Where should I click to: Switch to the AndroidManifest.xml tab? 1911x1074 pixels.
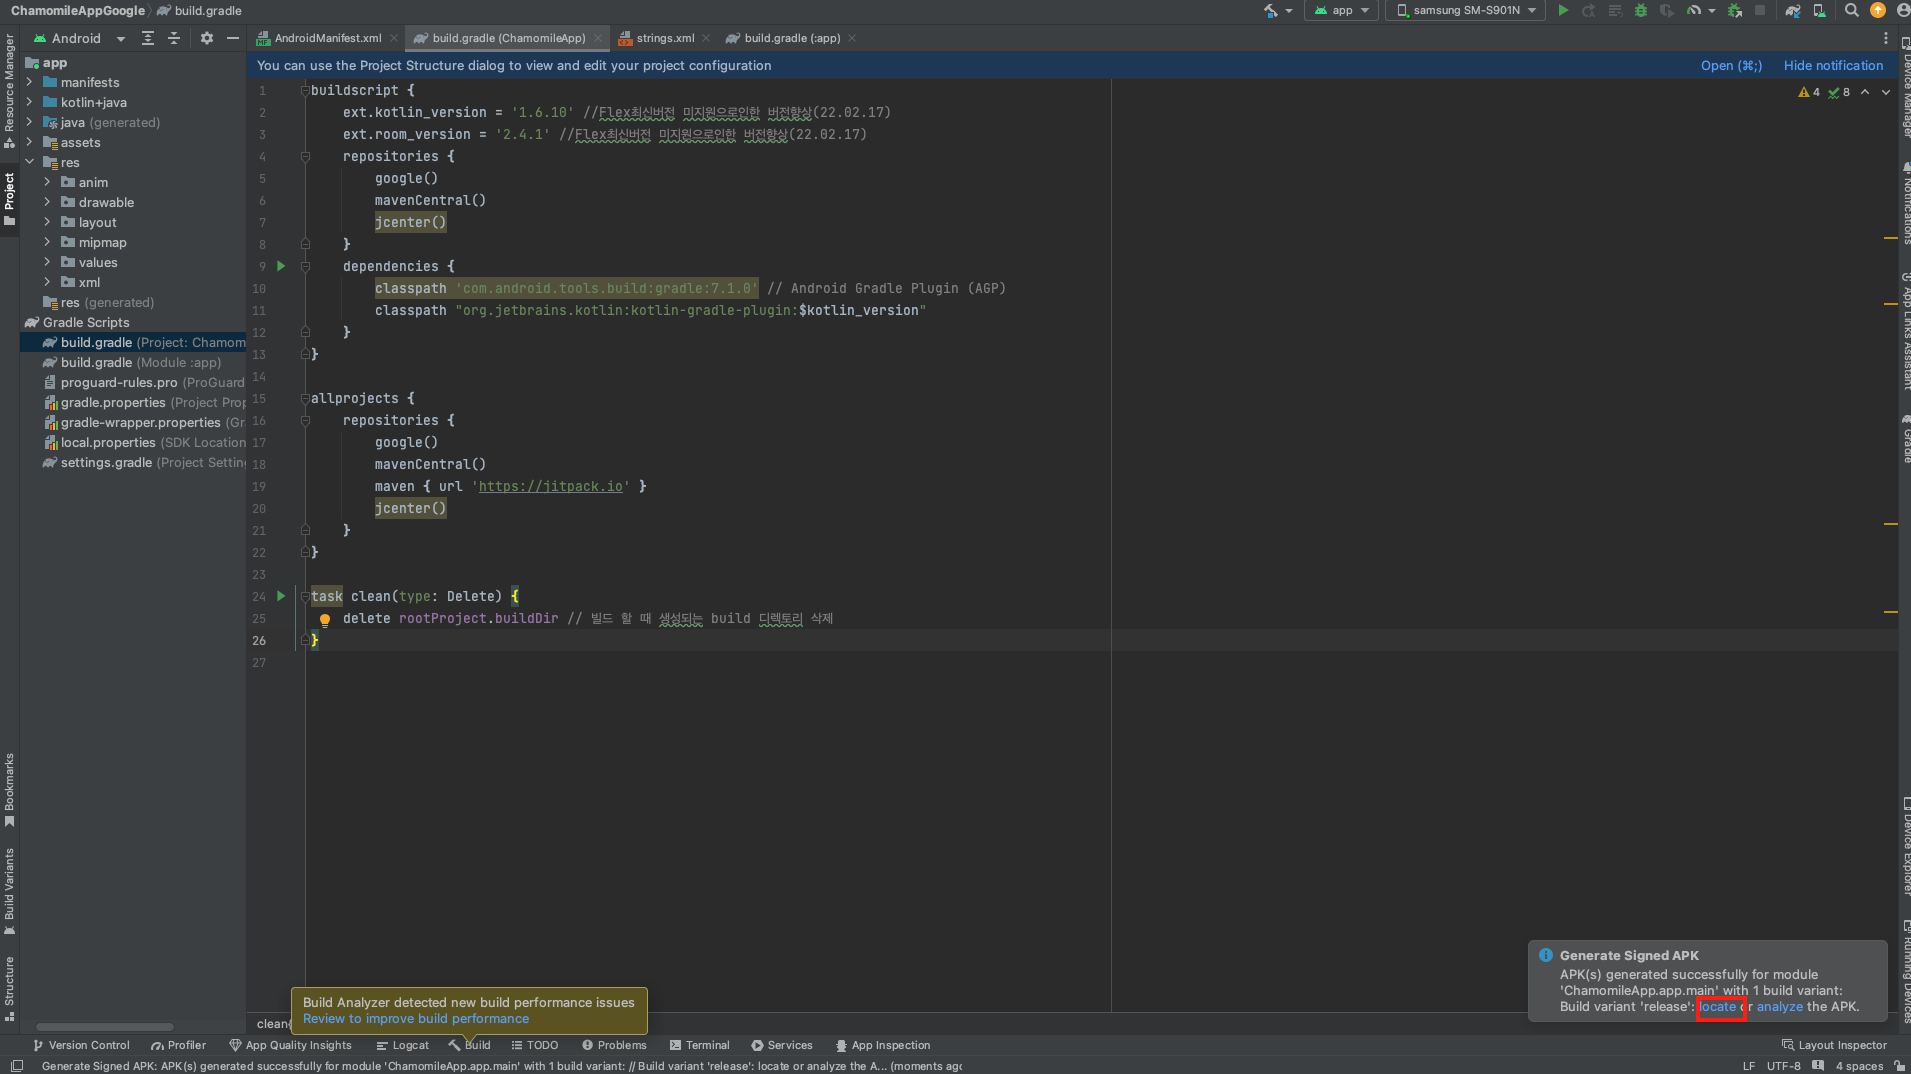pyautogui.click(x=327, y=38)
